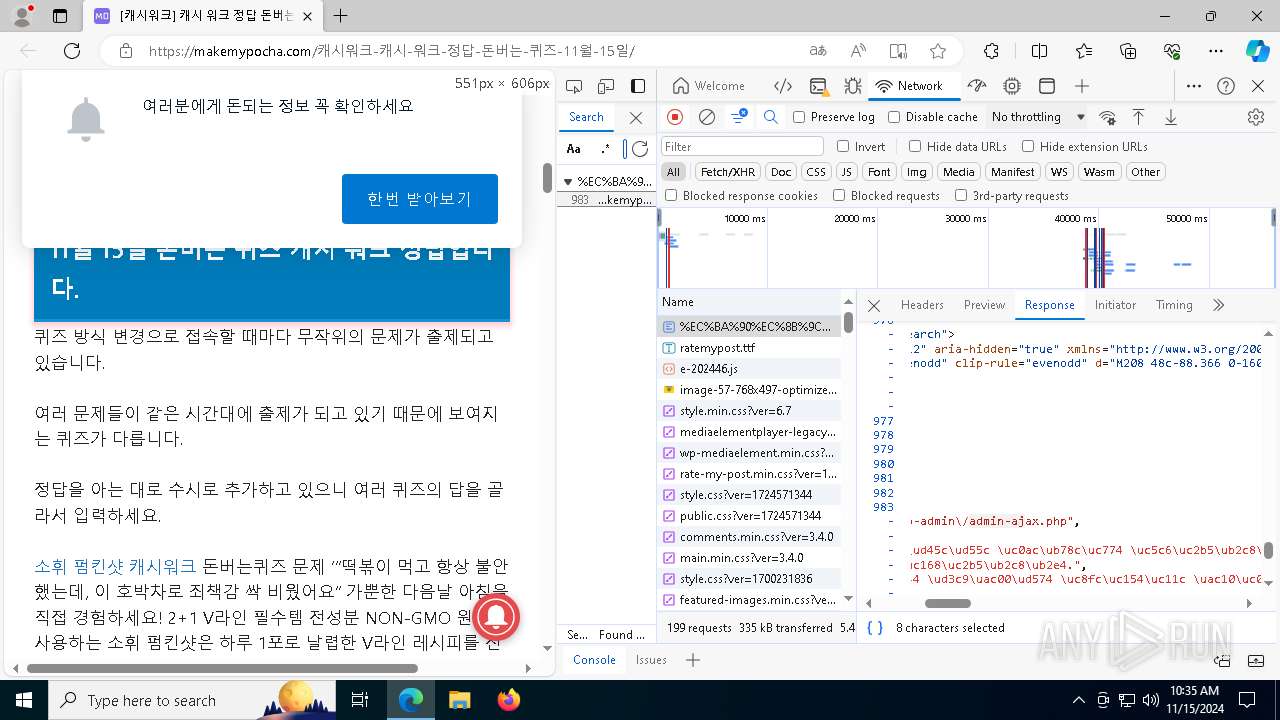Switch to the Preview tab
The image size is (1280, 720).
[x=984, y=305]
